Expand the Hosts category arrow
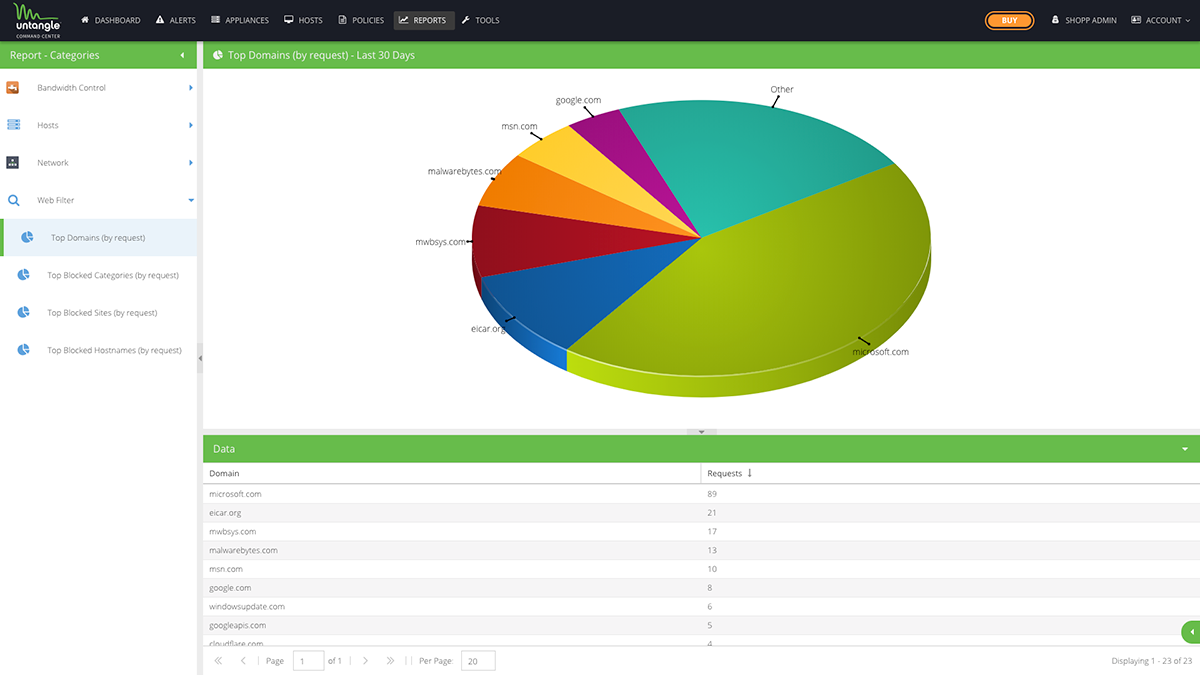The width and height of the screenshot is (1200, 675). pyautogui.click(x=190, y=125)
